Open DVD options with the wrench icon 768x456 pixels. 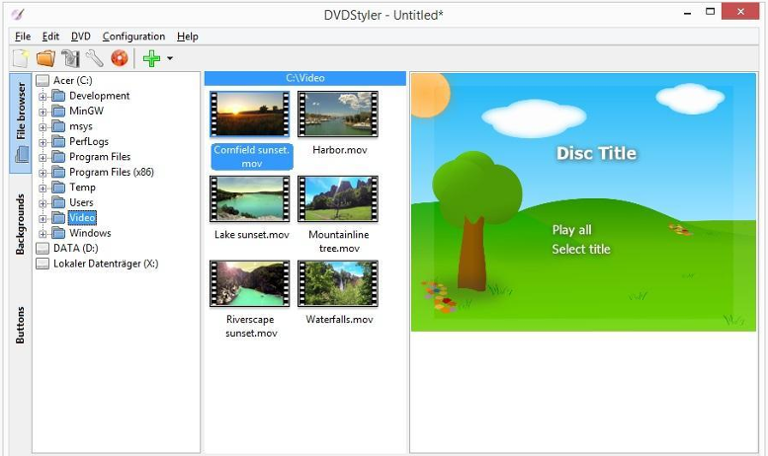(x=94, y=59)
